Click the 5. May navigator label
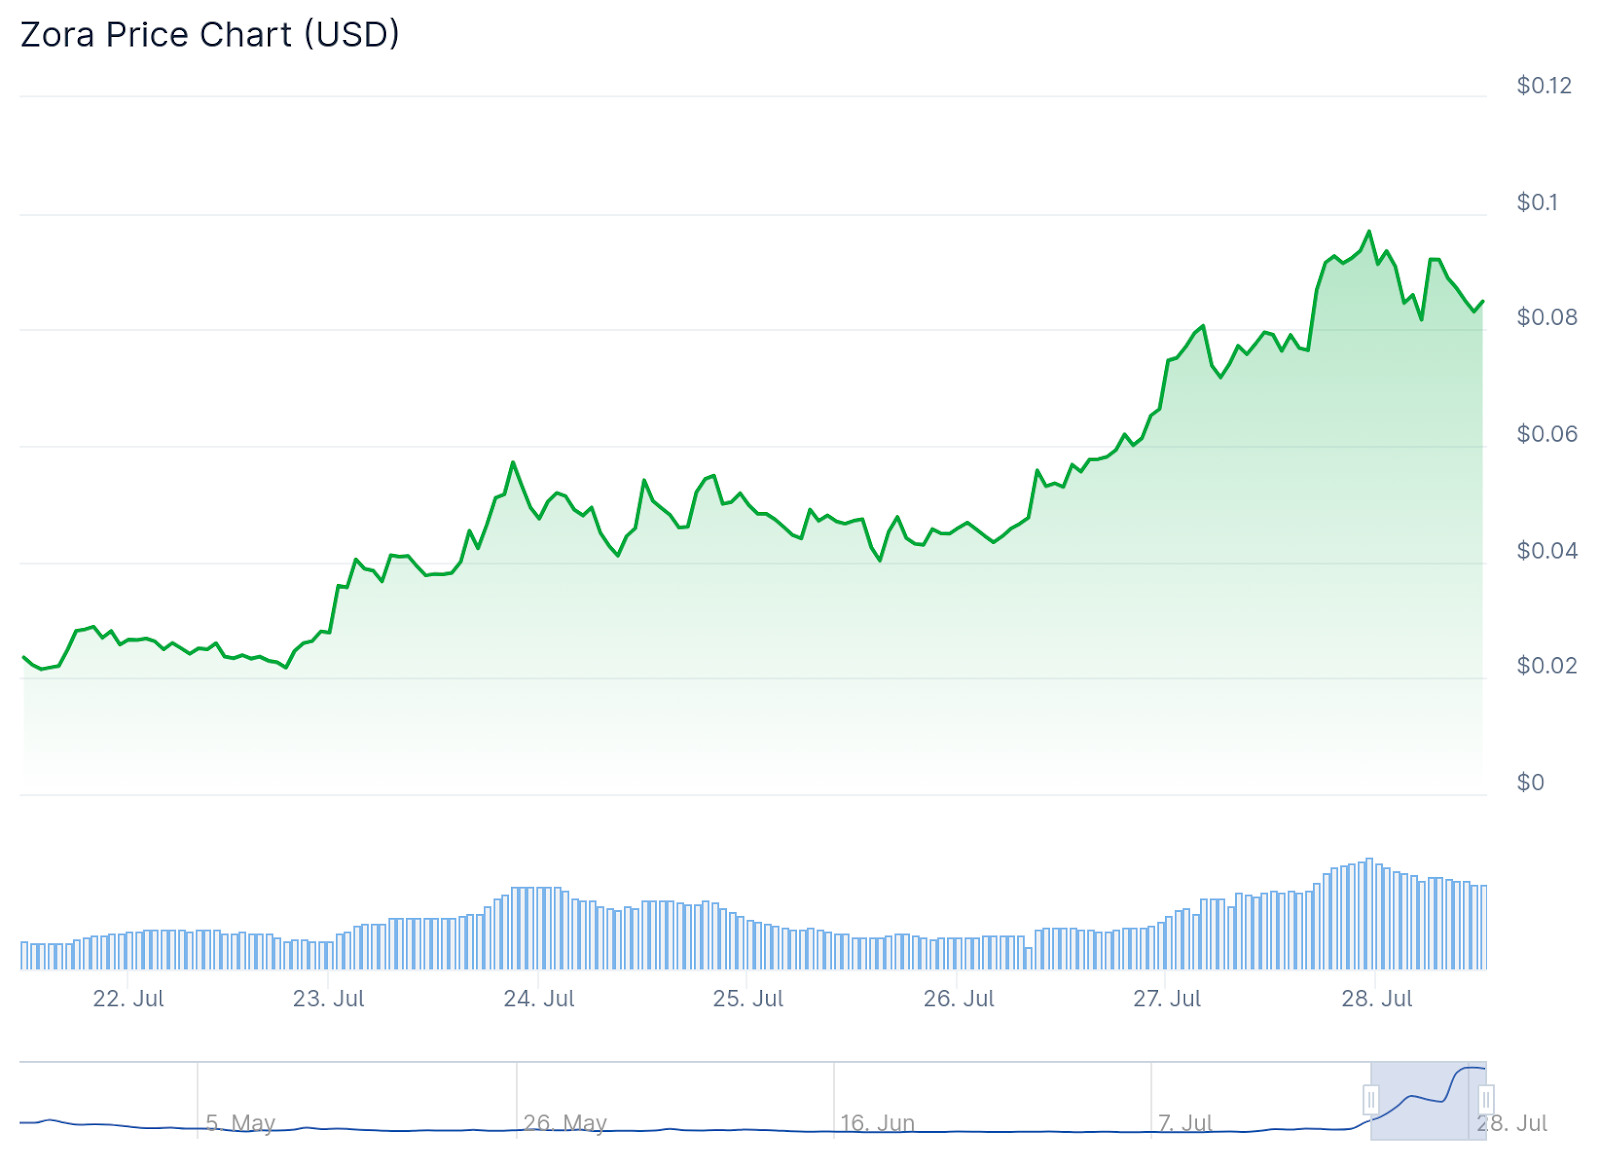 [x=240, y=1123]
